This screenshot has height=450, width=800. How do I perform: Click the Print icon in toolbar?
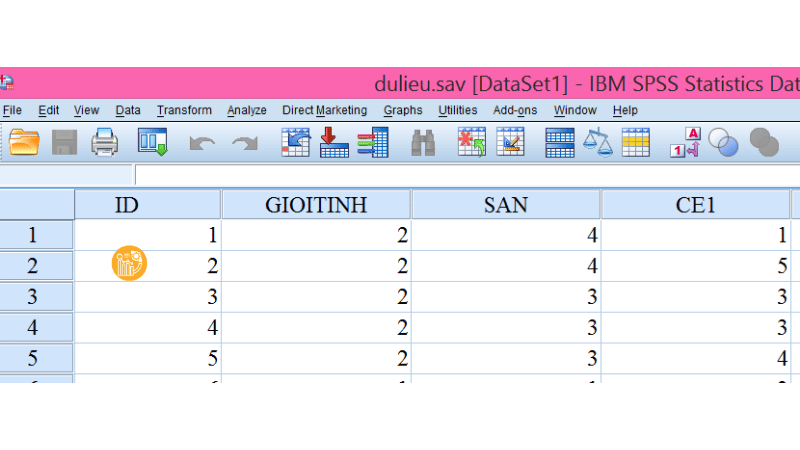click(x=105, y=143)
